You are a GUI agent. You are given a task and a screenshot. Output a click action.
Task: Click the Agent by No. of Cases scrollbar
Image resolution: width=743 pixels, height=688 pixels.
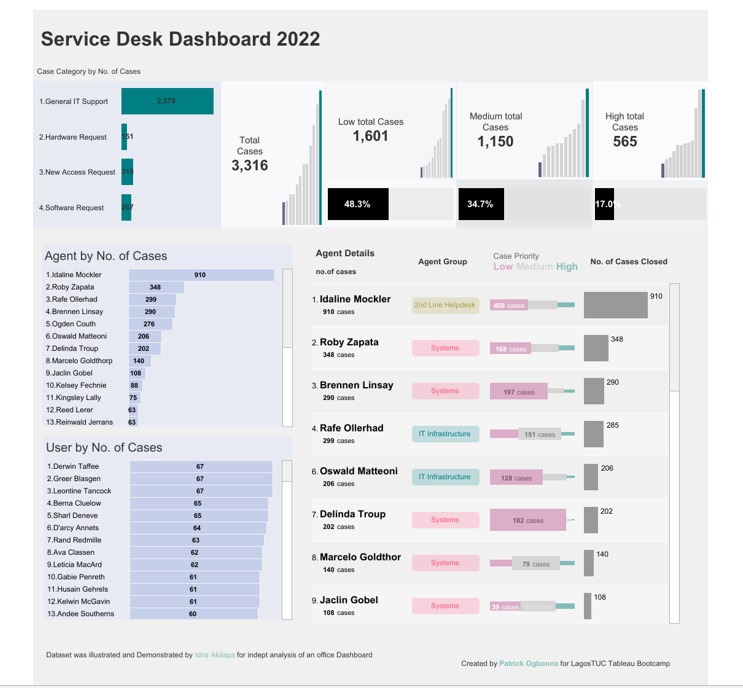click(x=287, y=348)
